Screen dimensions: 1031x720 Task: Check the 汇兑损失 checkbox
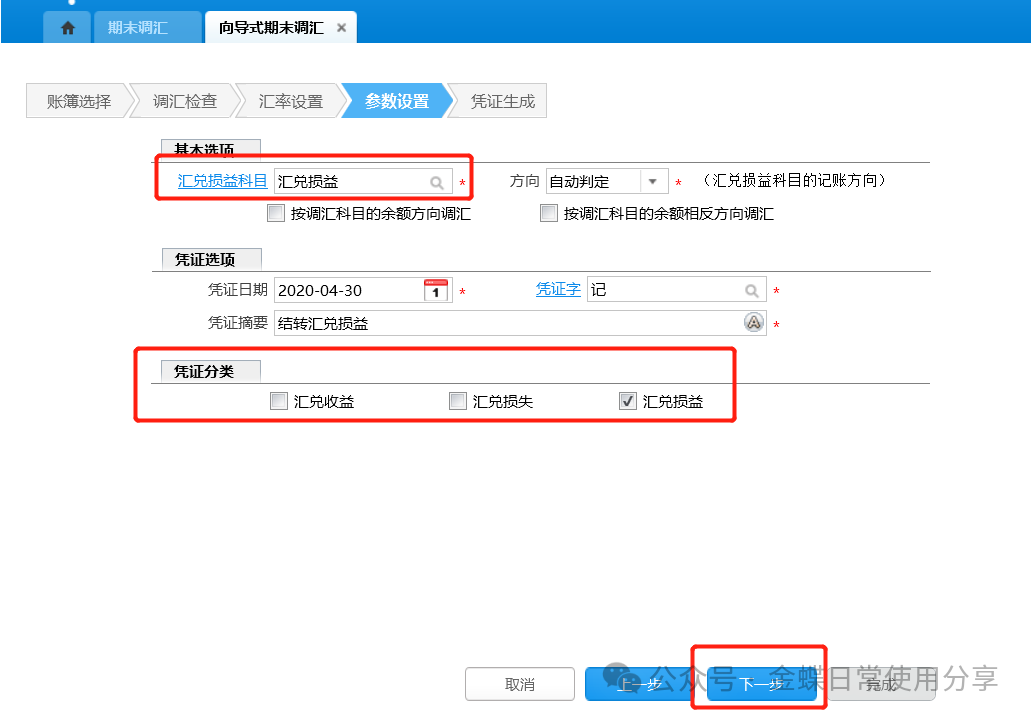pyautogui.click(x=457, y=402)
